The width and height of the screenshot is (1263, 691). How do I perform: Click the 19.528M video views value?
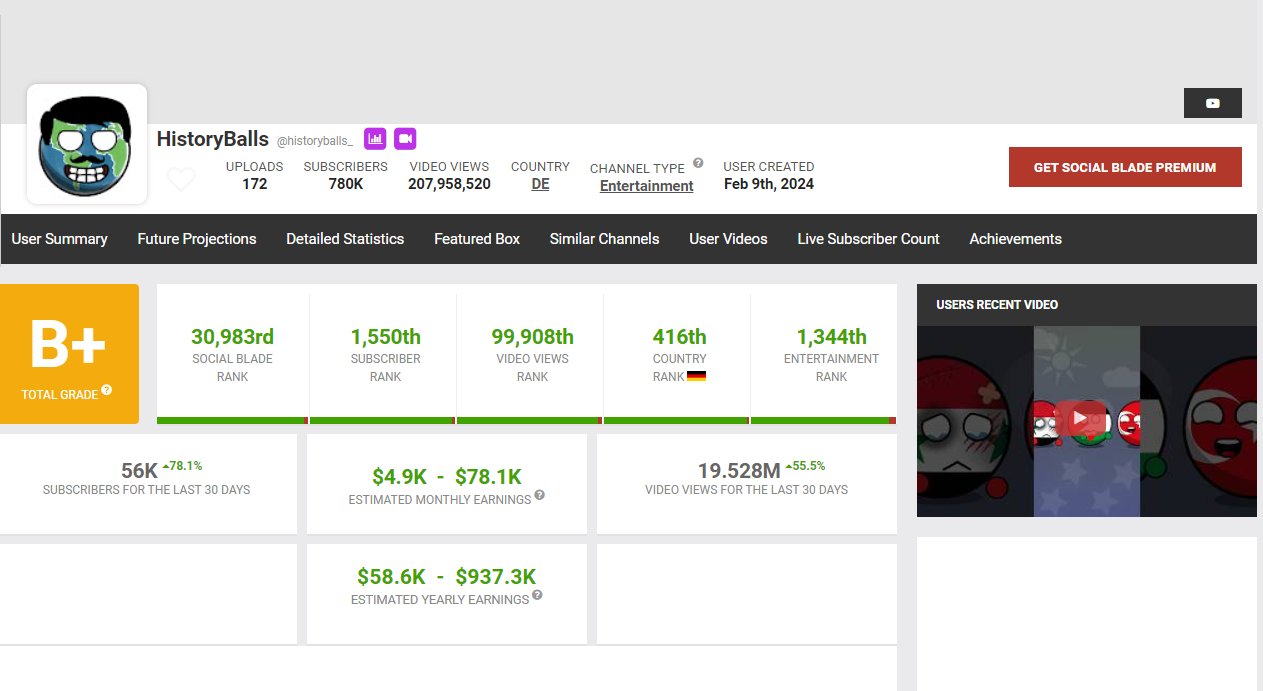pos(739,471)
